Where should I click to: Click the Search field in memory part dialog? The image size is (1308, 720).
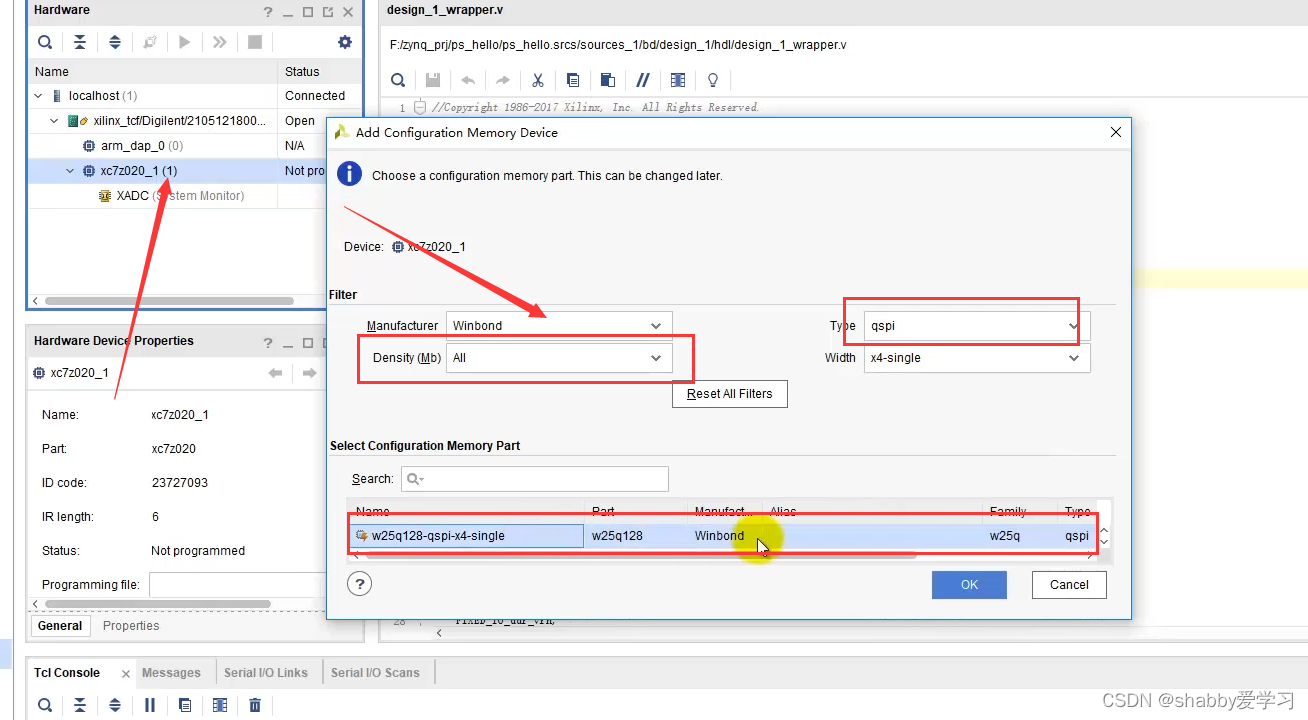(535, 479)
